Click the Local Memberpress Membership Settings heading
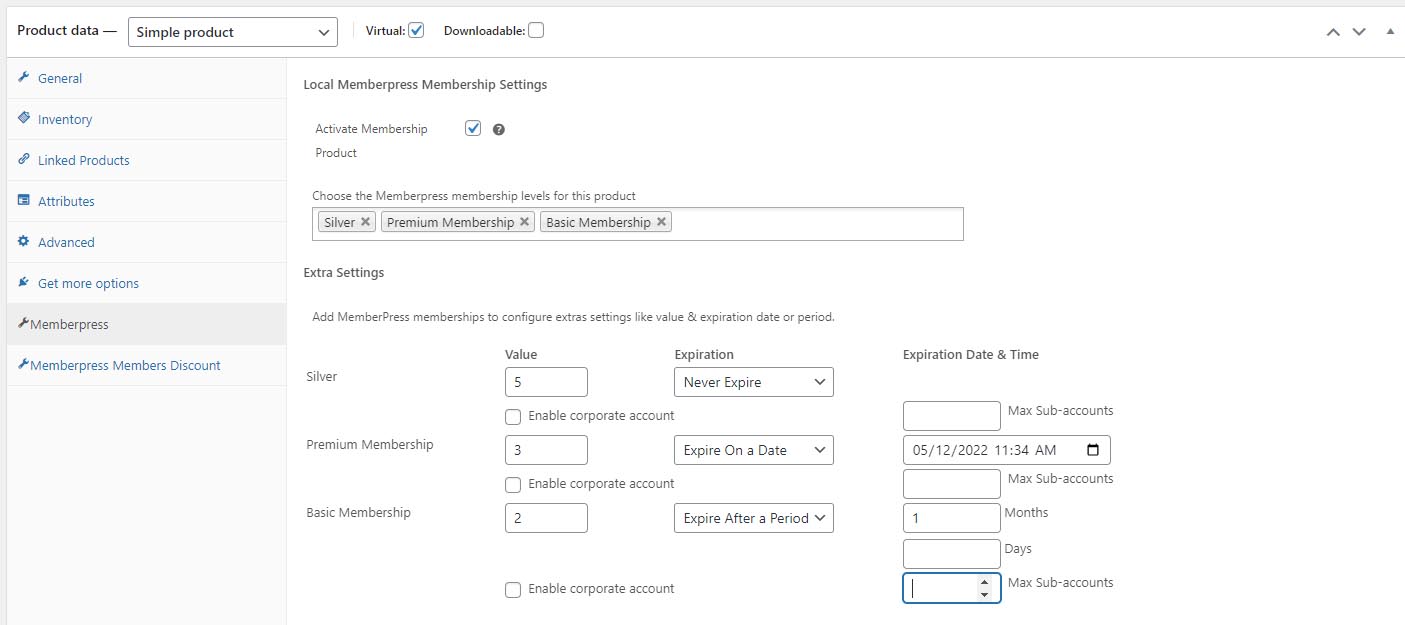 click(425, 85)
